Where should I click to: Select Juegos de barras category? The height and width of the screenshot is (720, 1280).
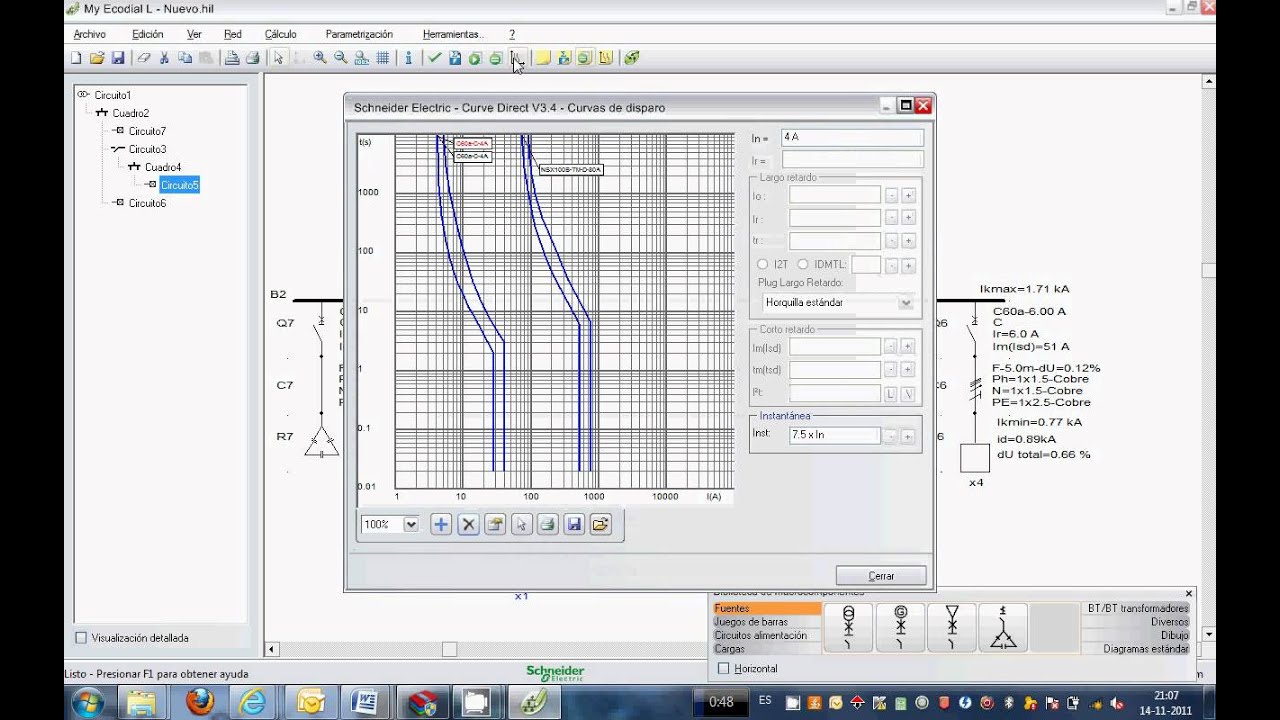click(766, 622)
